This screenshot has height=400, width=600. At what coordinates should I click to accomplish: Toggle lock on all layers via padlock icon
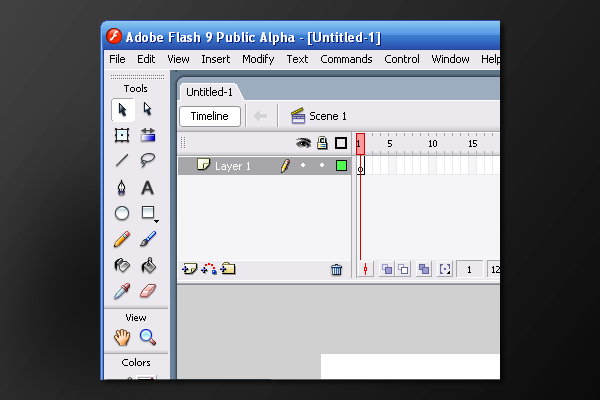[x=322, y=143]
